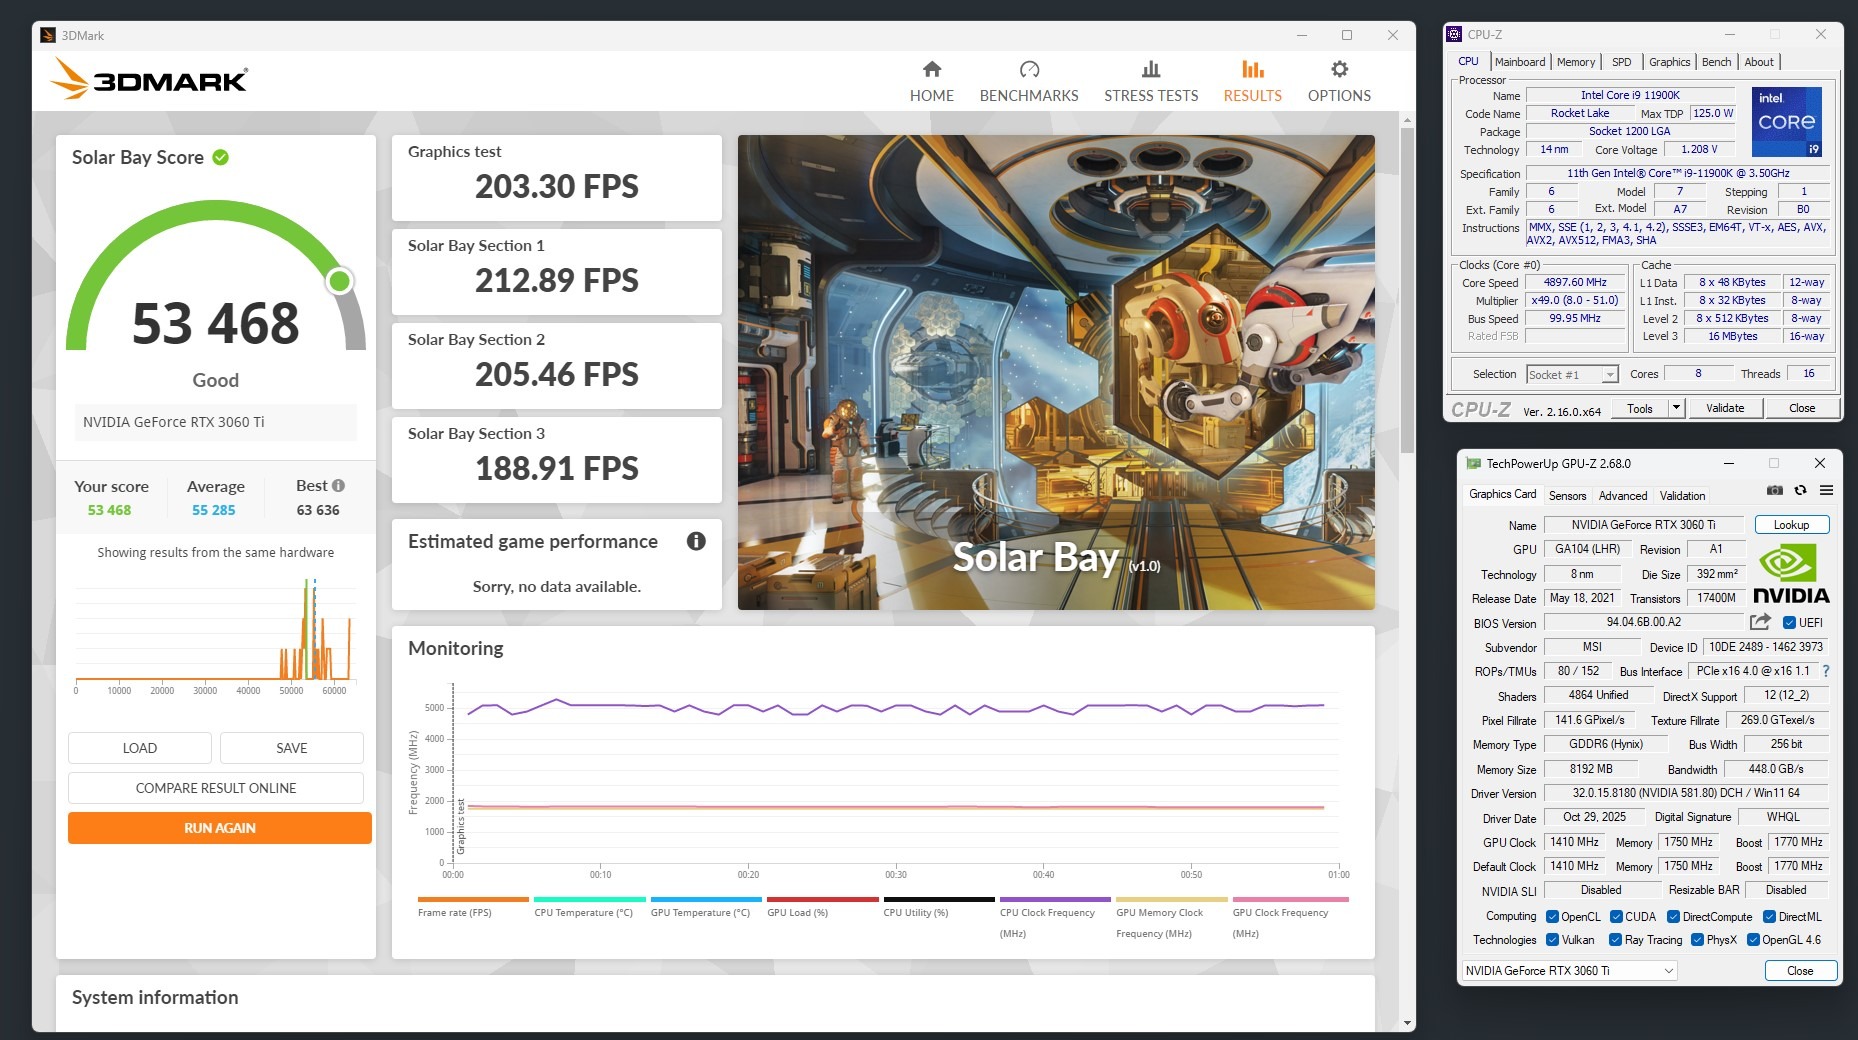
Task: Click the green validated checkmark beside Solar Bay Score
Action: [x=221, y=157]
